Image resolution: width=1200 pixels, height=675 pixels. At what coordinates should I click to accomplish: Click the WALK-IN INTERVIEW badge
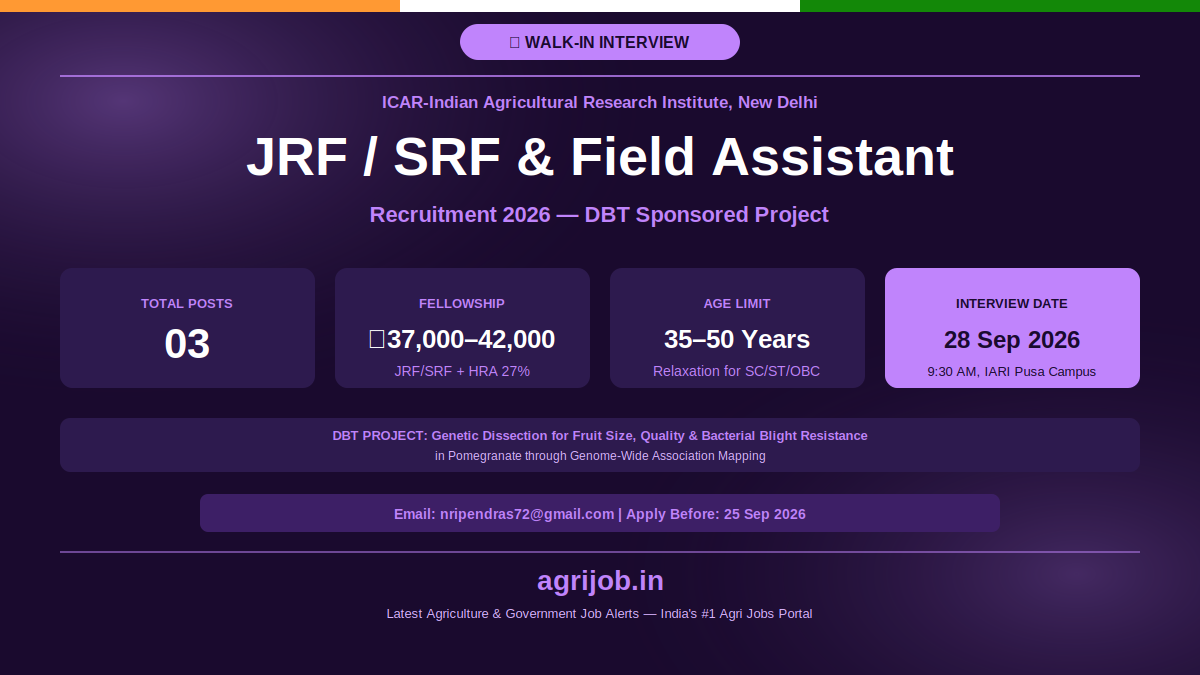[x=600, y=42]
